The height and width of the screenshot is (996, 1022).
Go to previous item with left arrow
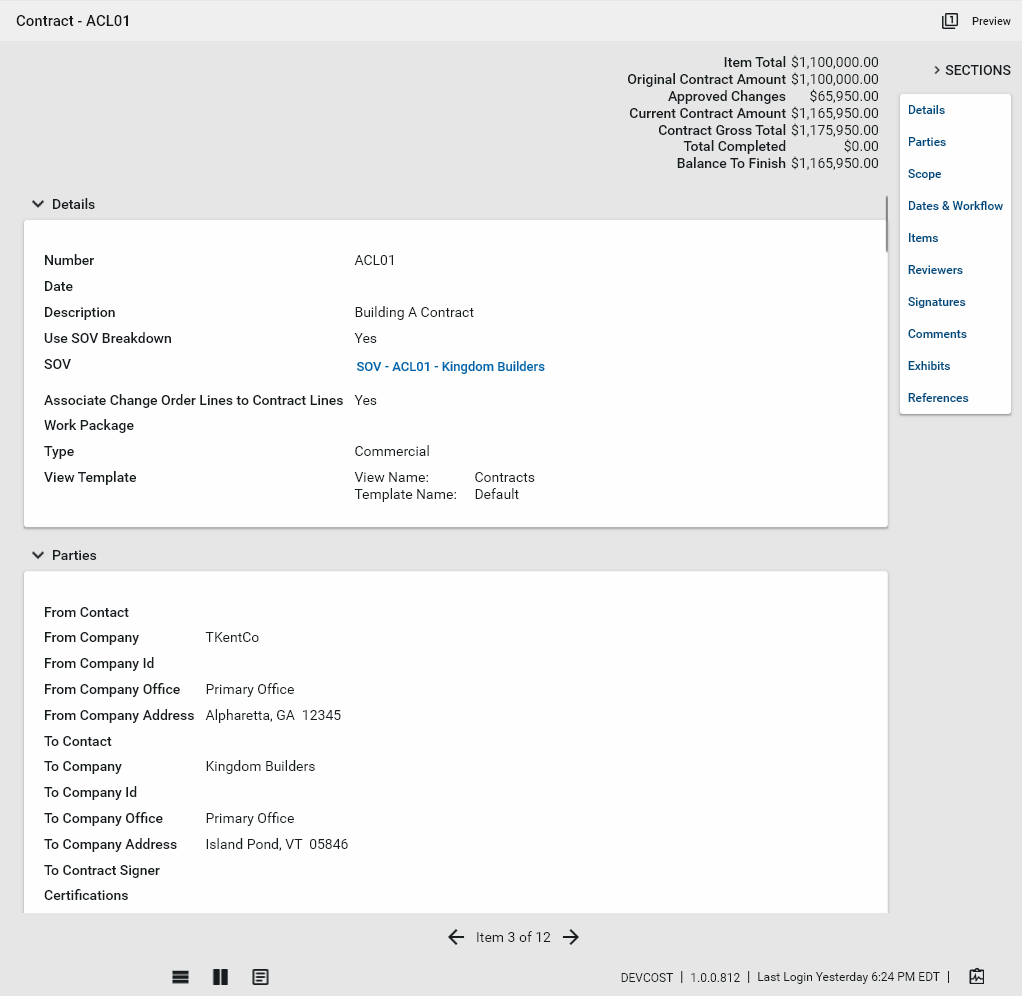pyautogui.click(x=456, y=937)
